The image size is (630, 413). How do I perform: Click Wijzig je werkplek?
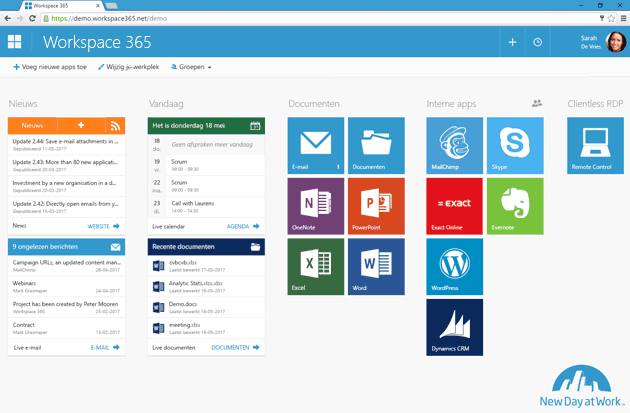tap(129, 67)
